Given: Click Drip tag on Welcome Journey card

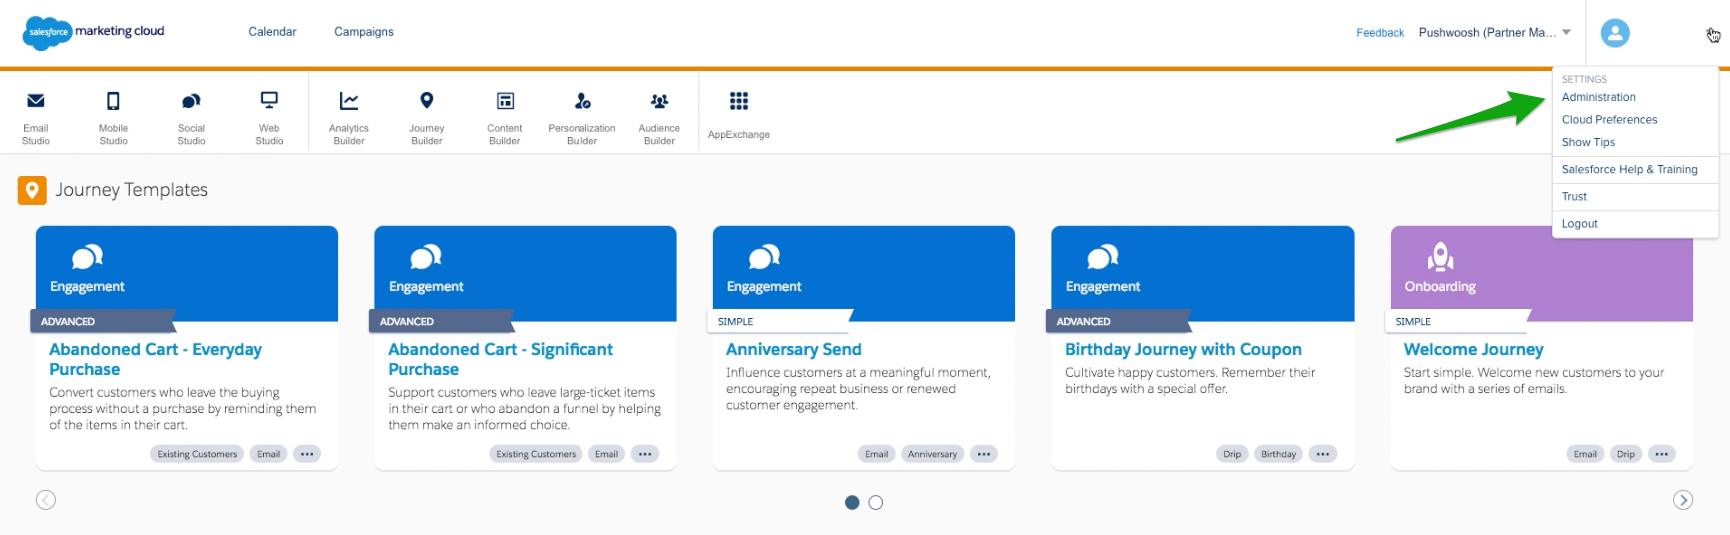Looking at the screenshot, I should 1626,454.
